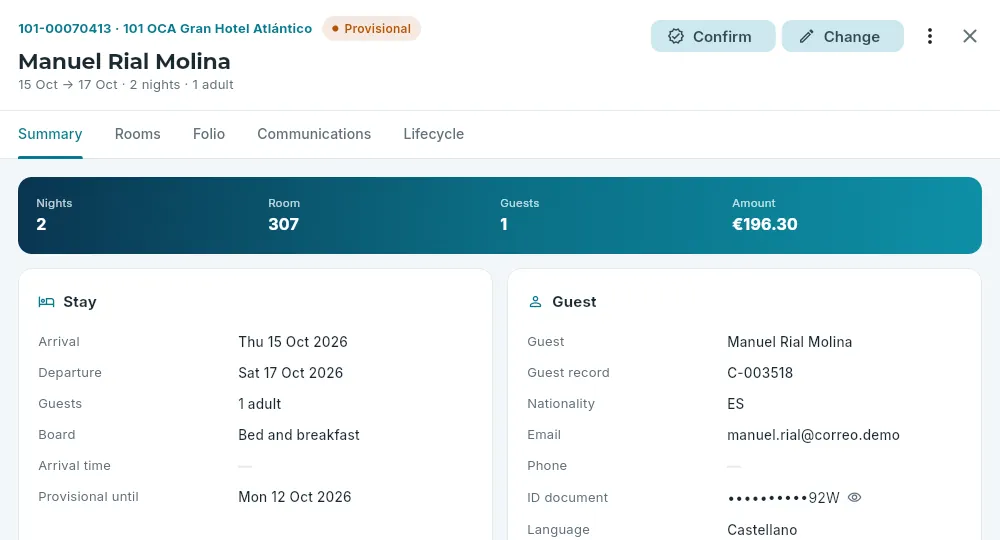Confirm the provisional reservation
This screenshot has width=1000, height=540.
pos(713,36)
